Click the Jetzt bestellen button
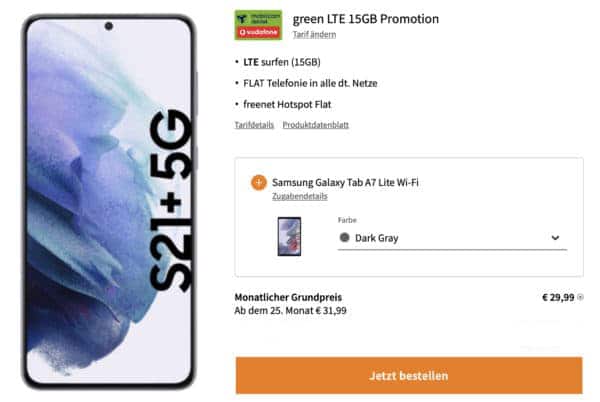Viewport: 600px width, 402px height. point(409,376)
